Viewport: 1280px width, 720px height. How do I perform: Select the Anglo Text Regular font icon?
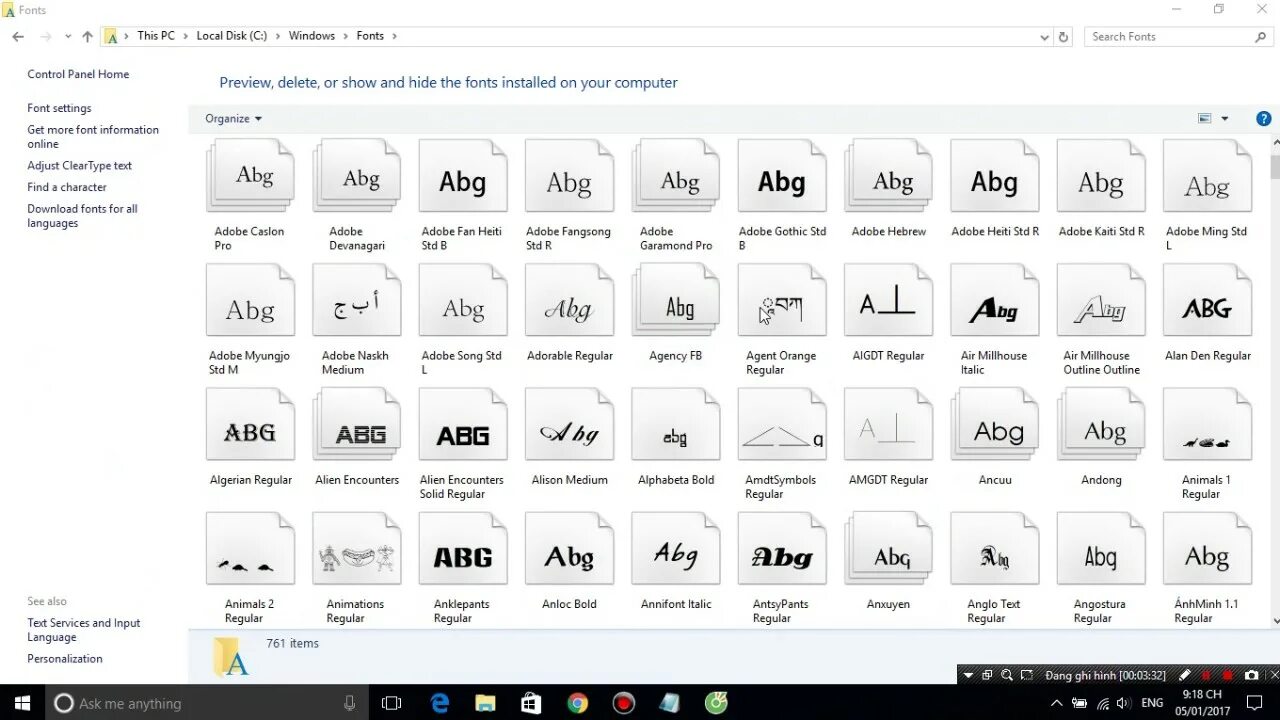click(994, 548)
